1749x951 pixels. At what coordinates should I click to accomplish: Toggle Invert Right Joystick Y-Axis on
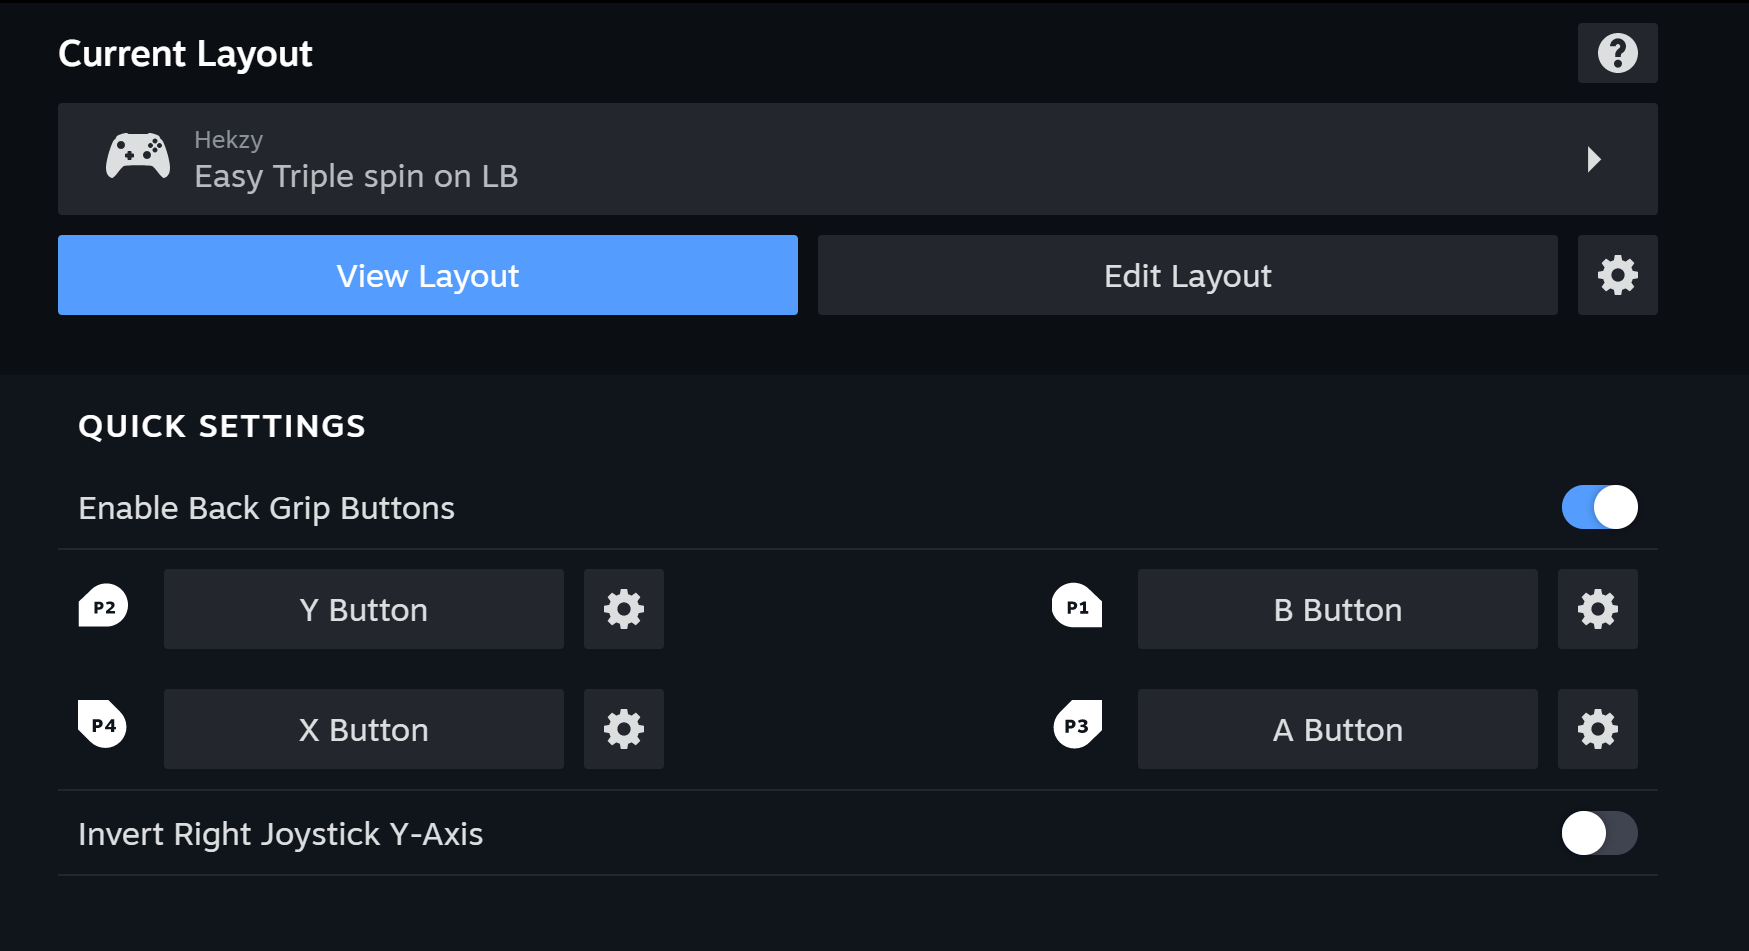tap(1599, 833)
